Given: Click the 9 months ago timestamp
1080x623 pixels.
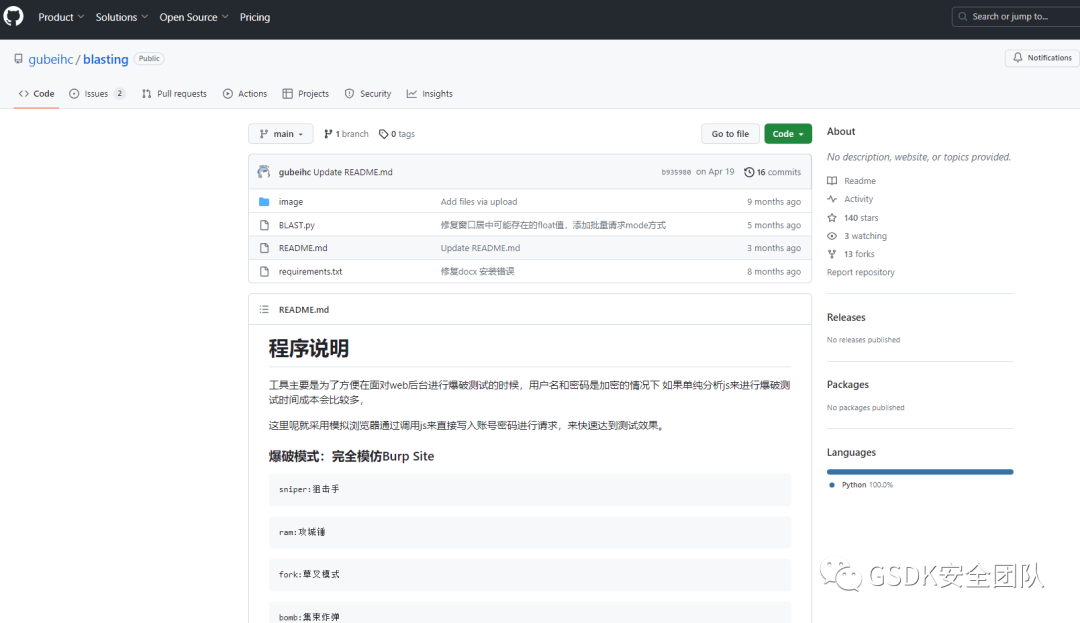Looking at the screenshot, I should pos(773,202).
